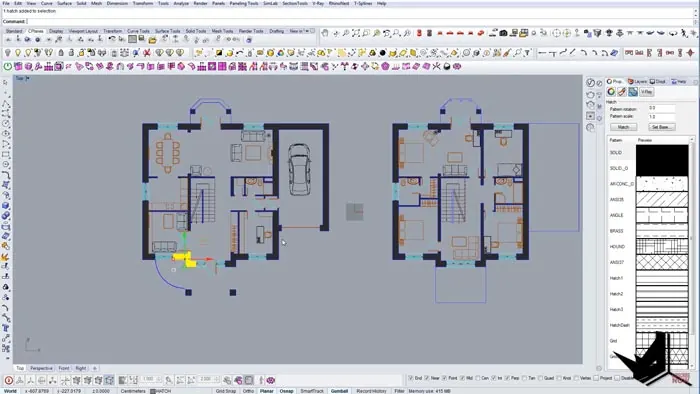
Task: Open the File menu
Action: (6, 3)
